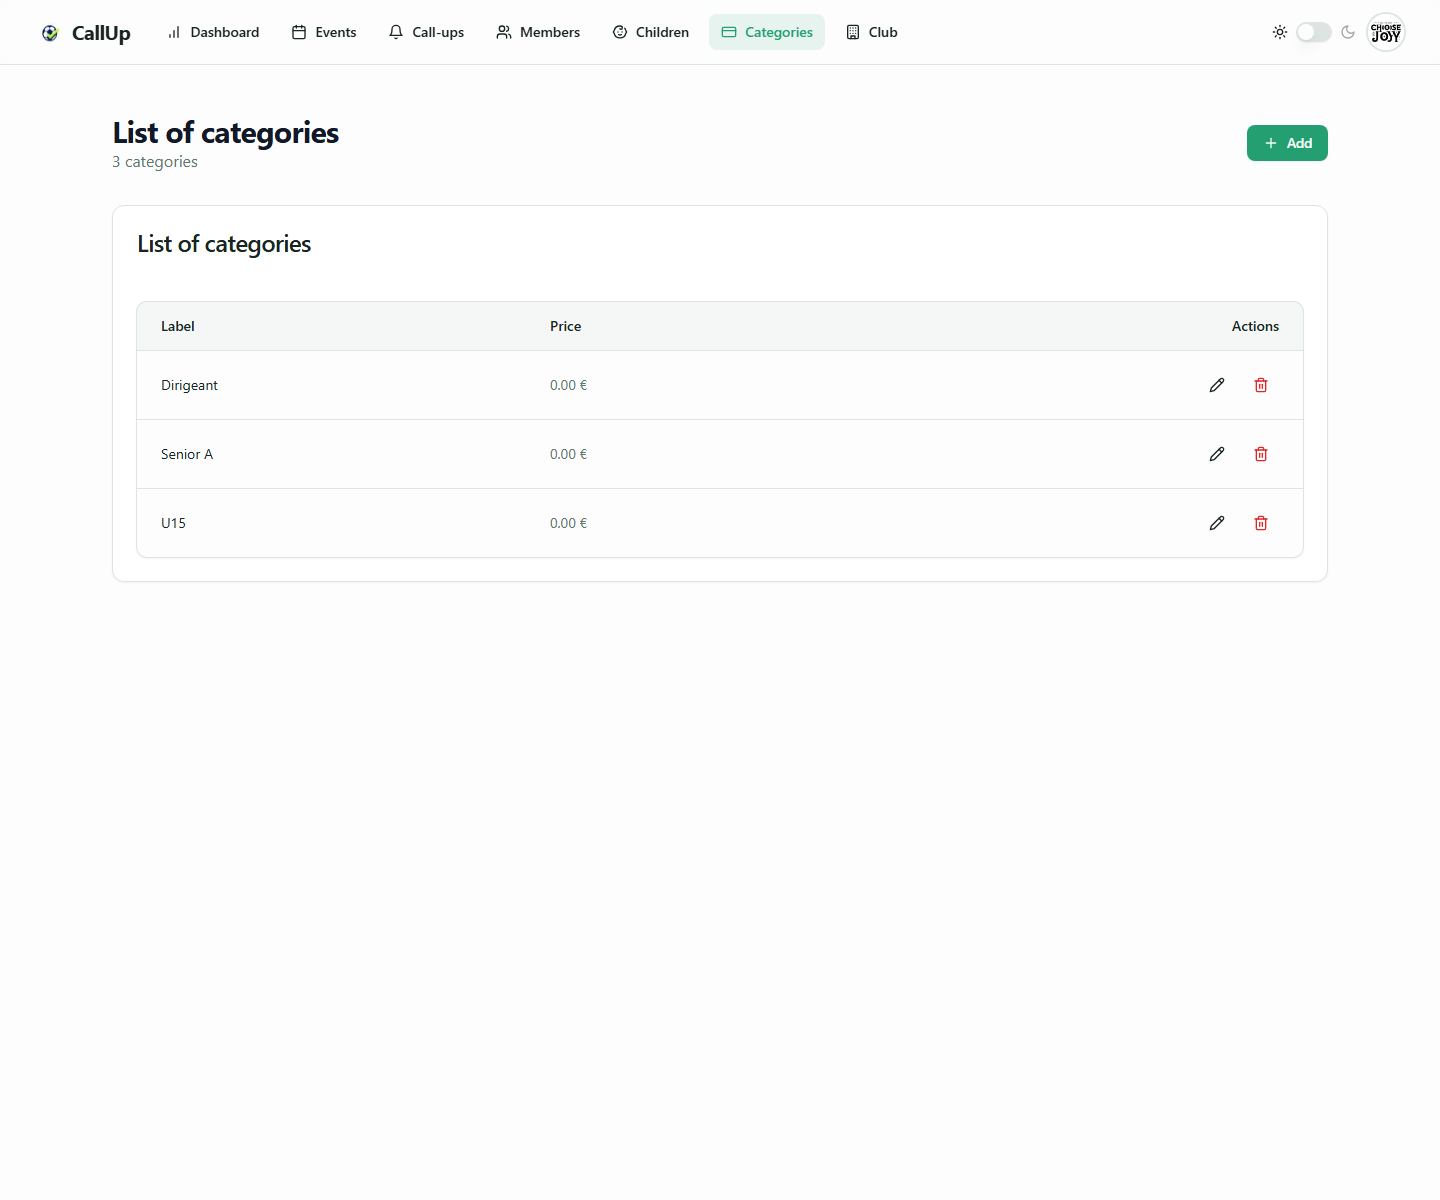Click the Dirigeant price 0.00 €
The width and height of the screenshot is (1440, 1200).
pyautogui.click(x=568, y=385)
